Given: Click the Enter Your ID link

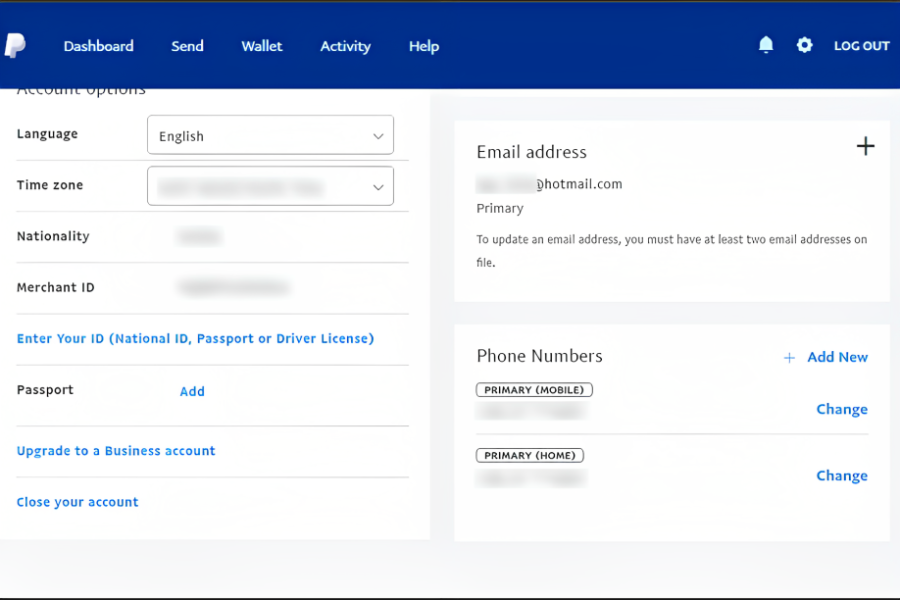Looking at the screenshot, I should tap(195, 339).
